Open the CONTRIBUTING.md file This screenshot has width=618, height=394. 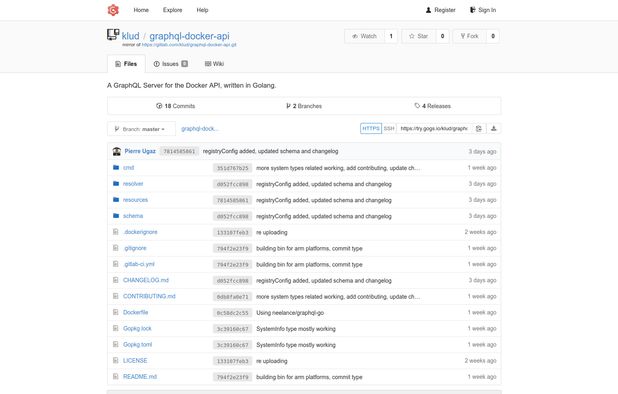pos(149,296)
